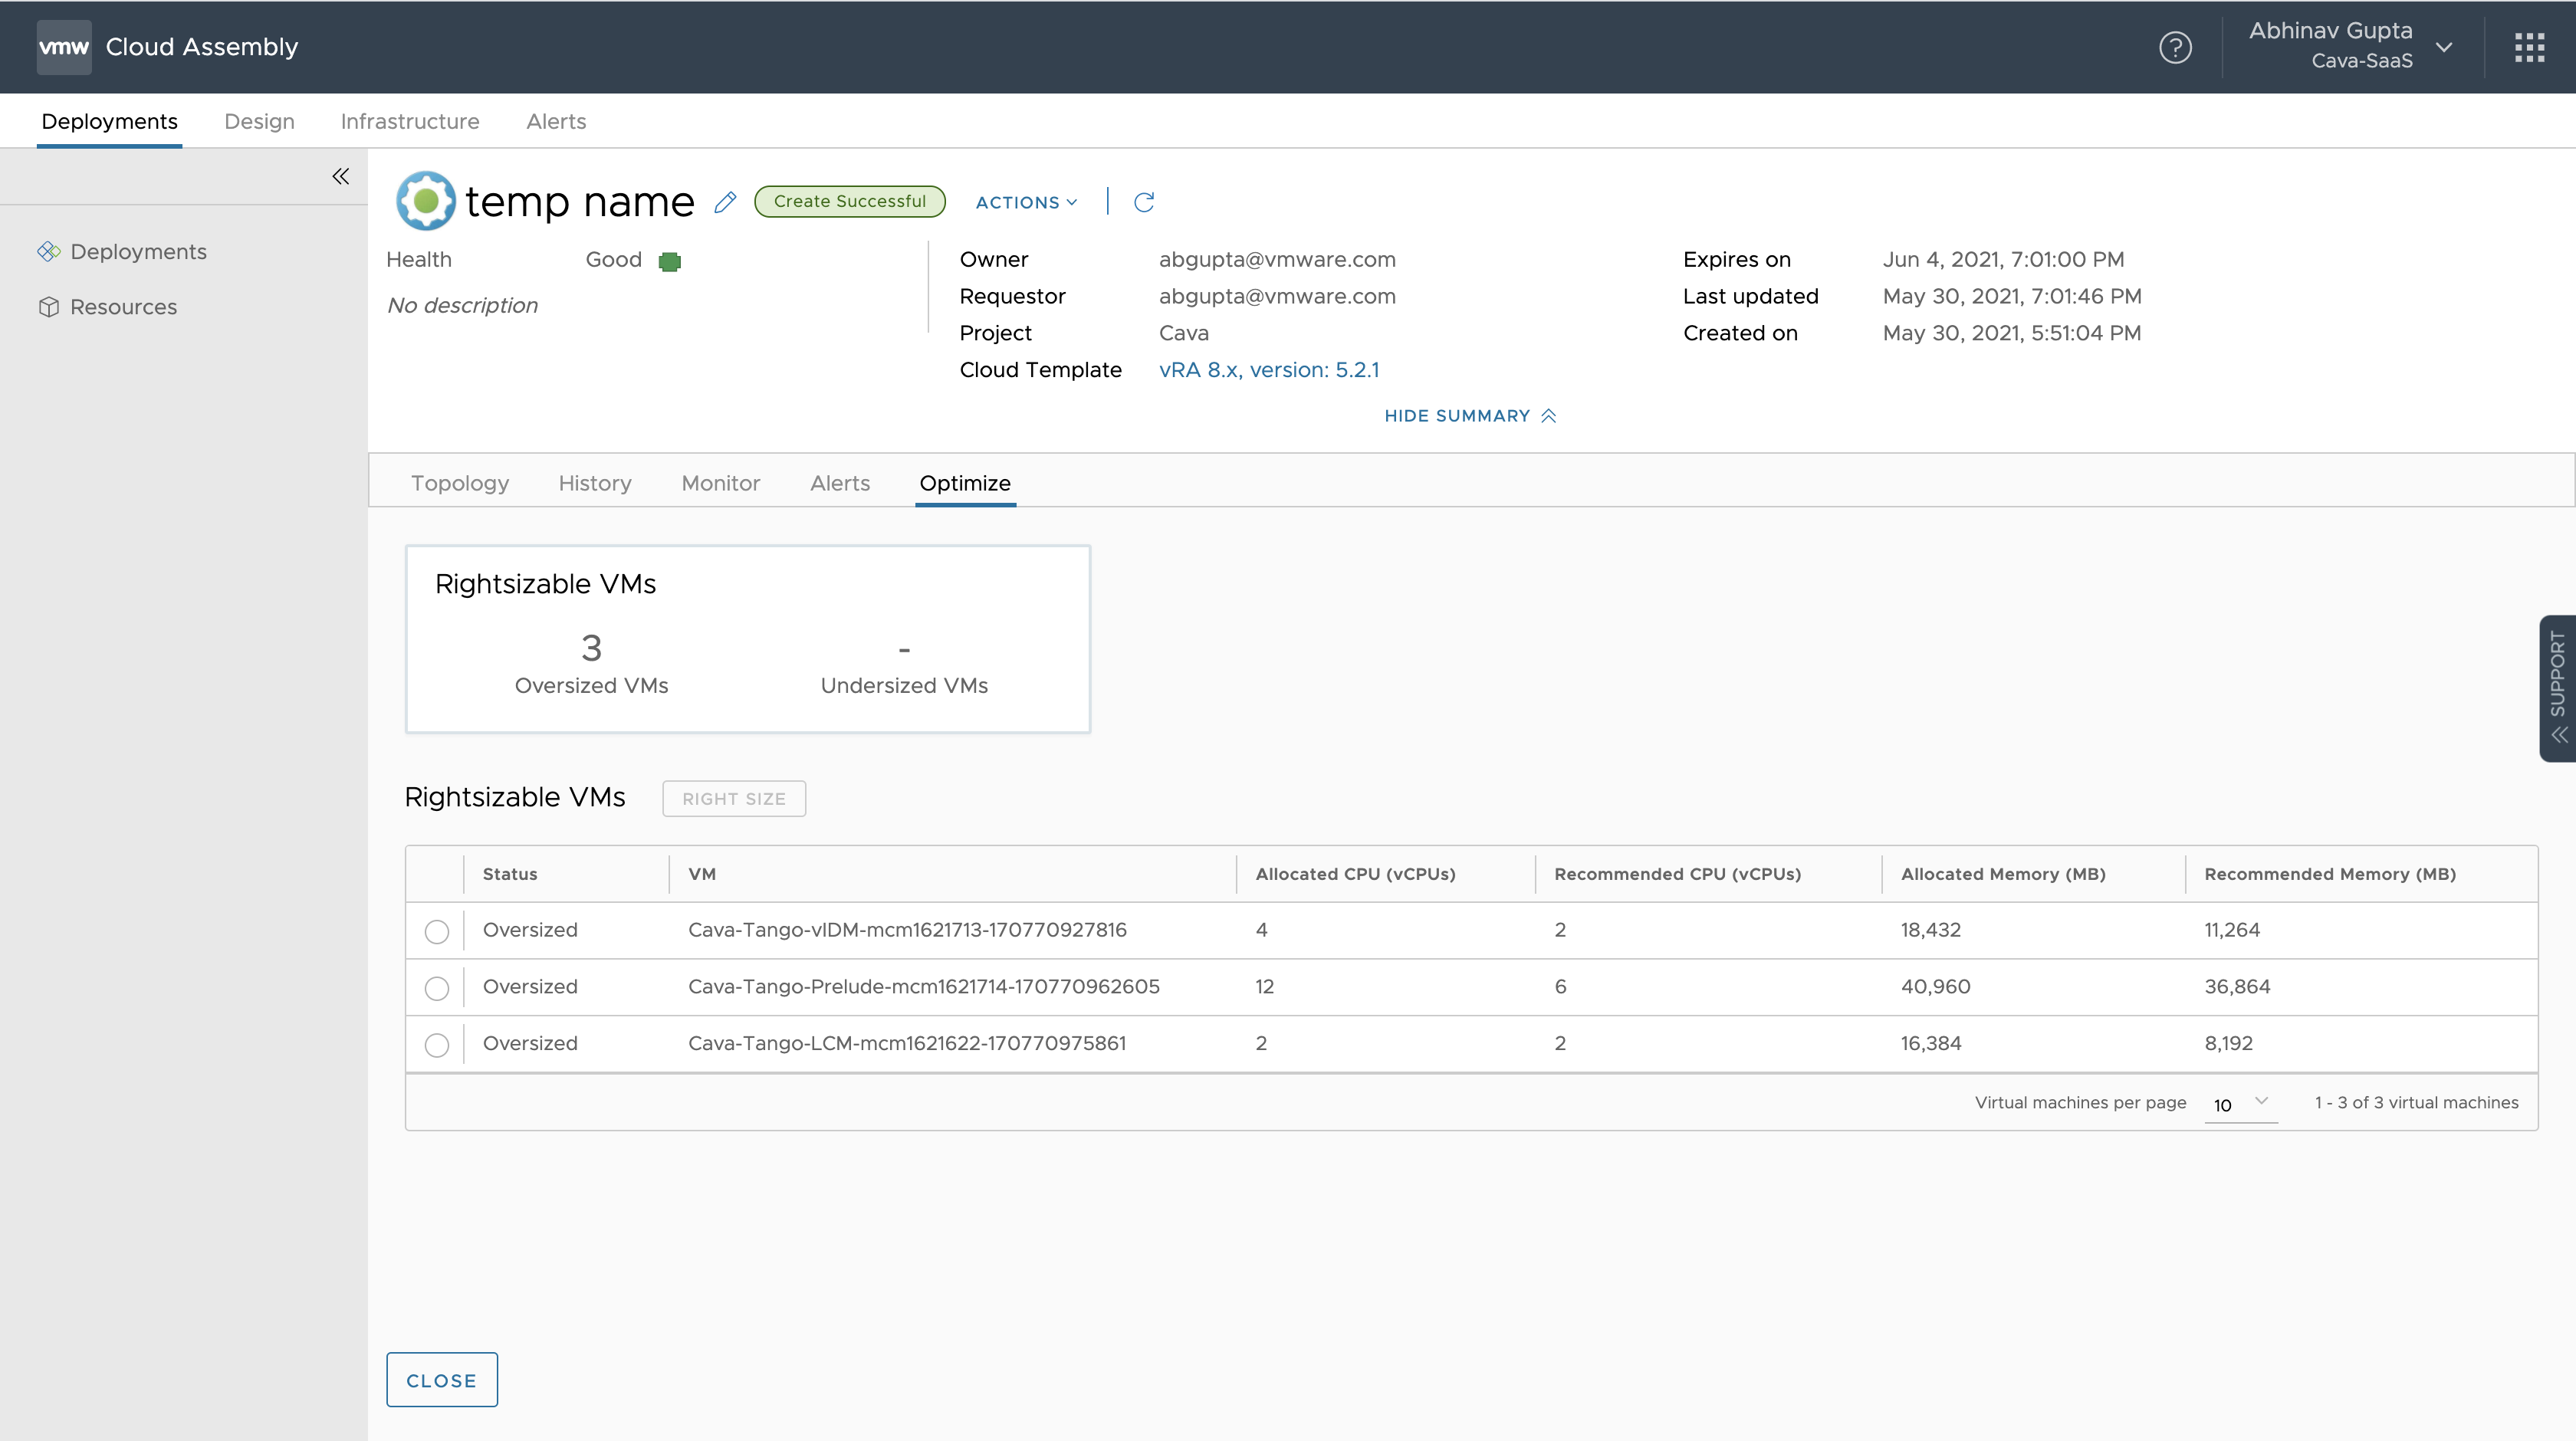Click the expiry date Jun 4, 2021
The image size is (2576, 1441).
tap(2003, 260)
